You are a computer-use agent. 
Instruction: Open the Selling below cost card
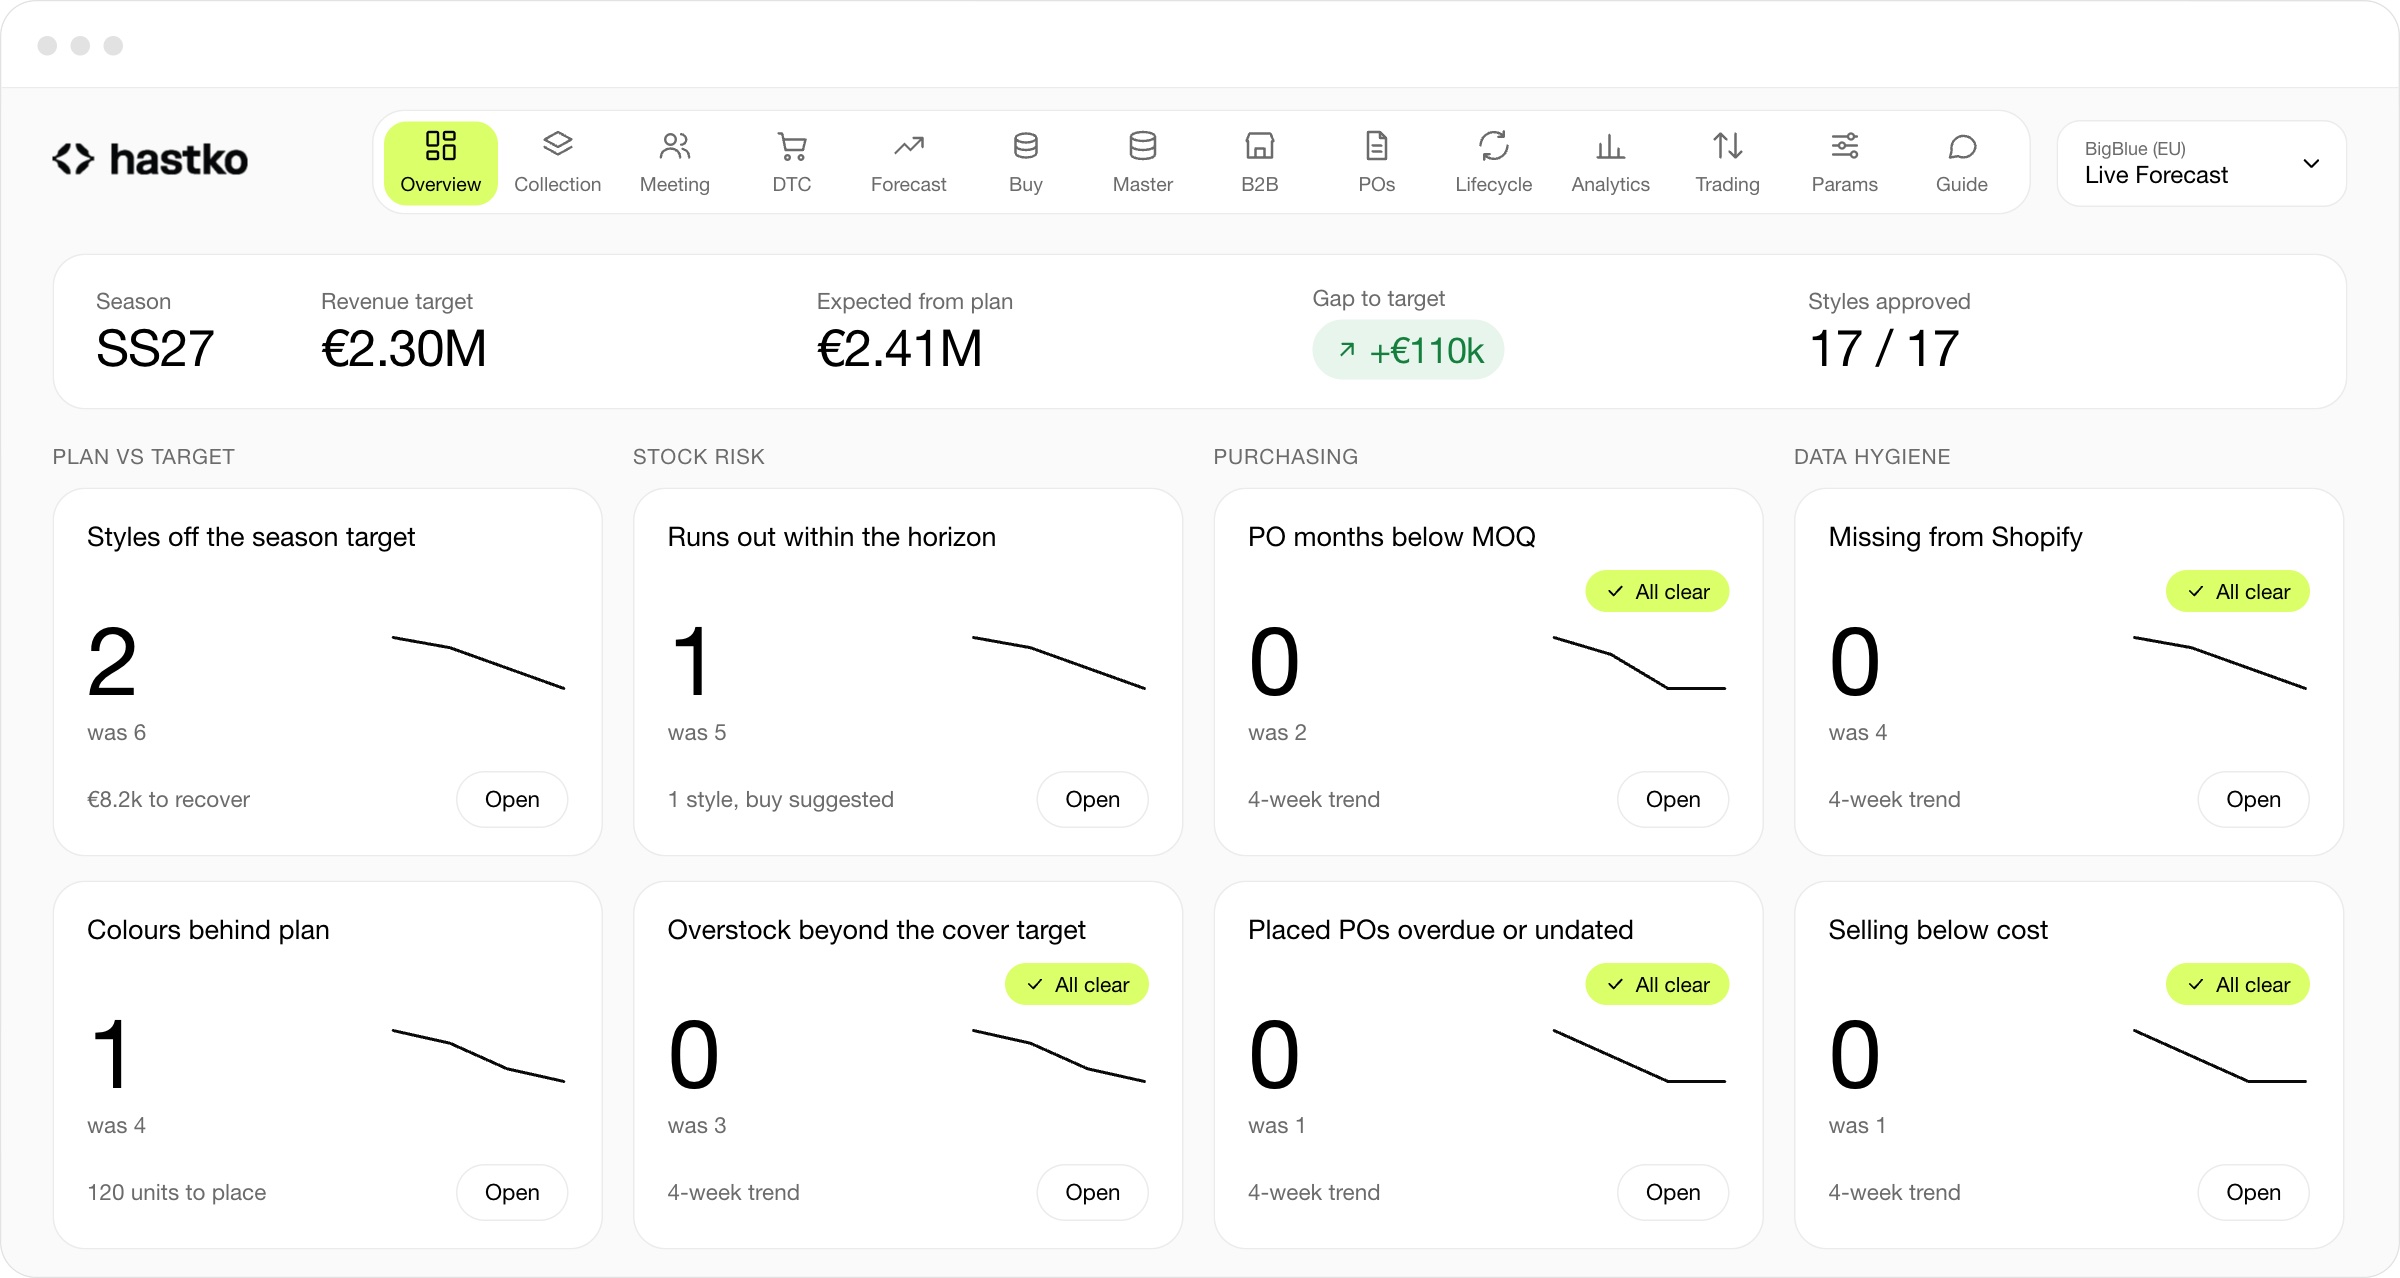[2253, 1192]
